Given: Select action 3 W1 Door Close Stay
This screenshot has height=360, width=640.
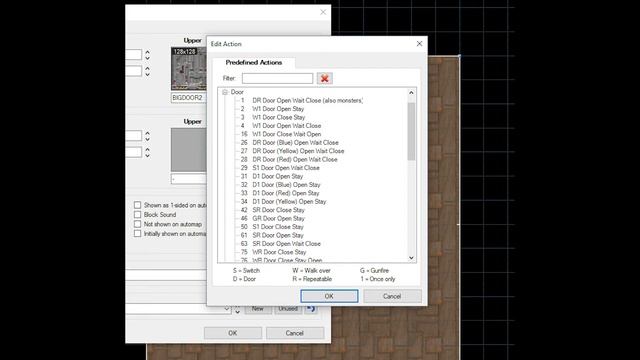Looking at the screenshot, I should [x=272, y=117].
